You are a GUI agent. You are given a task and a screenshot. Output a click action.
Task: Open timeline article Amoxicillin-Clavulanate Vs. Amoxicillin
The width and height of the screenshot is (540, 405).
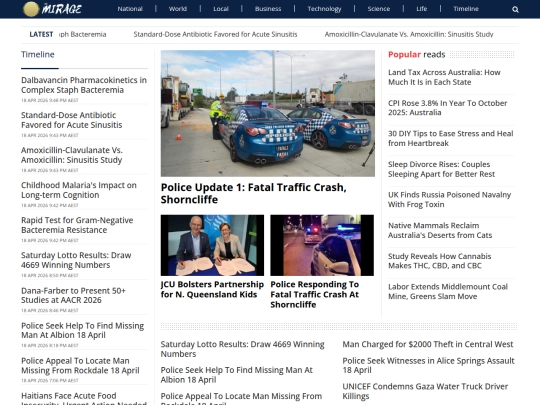72,155
